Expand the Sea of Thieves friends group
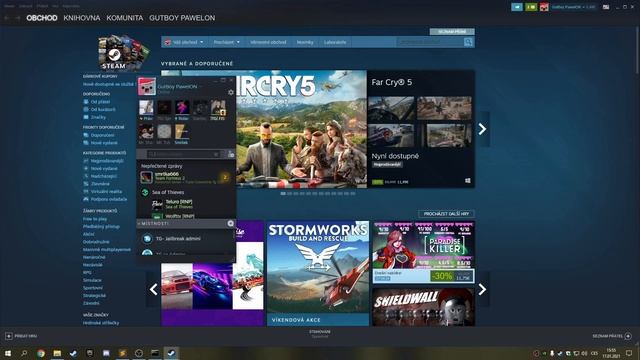The width and height of the screenshot is (640, 360). click(168, 192)
